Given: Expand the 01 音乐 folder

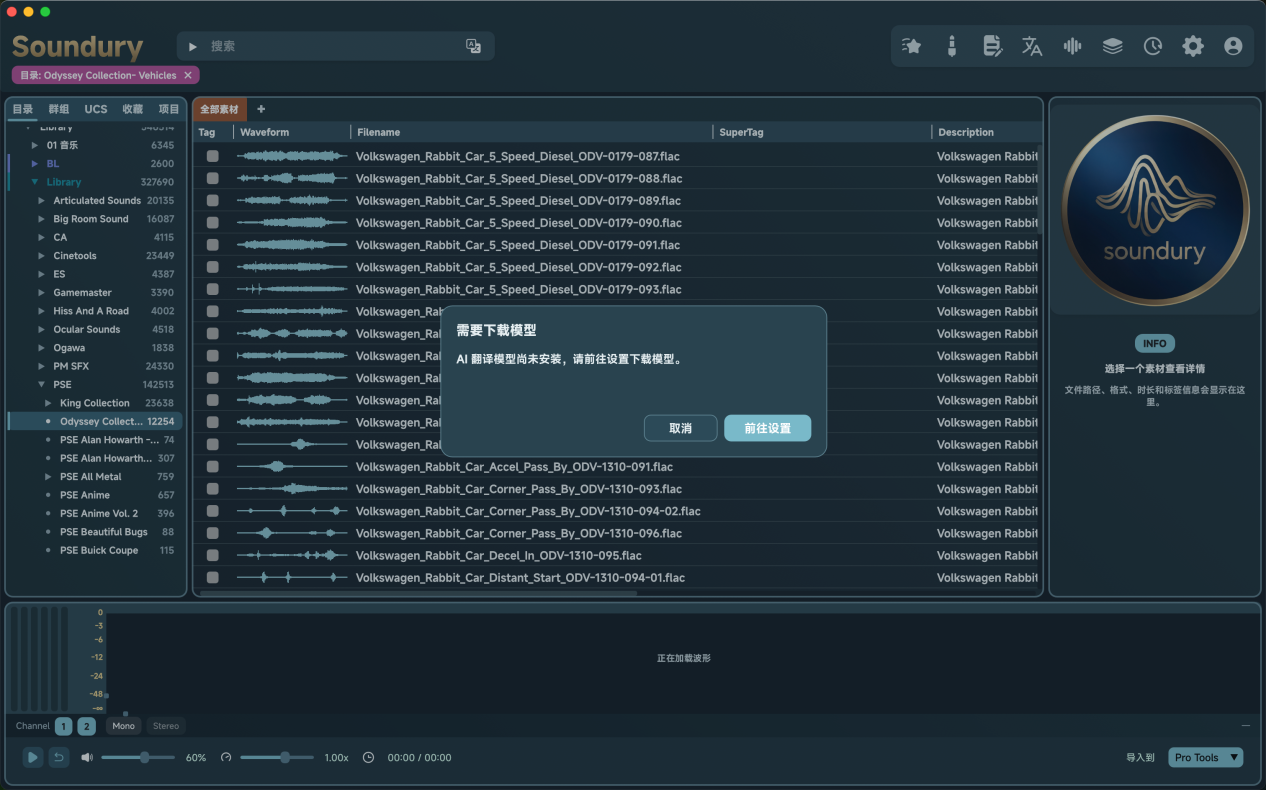Looking at the screenshot, I should (35, 145).
